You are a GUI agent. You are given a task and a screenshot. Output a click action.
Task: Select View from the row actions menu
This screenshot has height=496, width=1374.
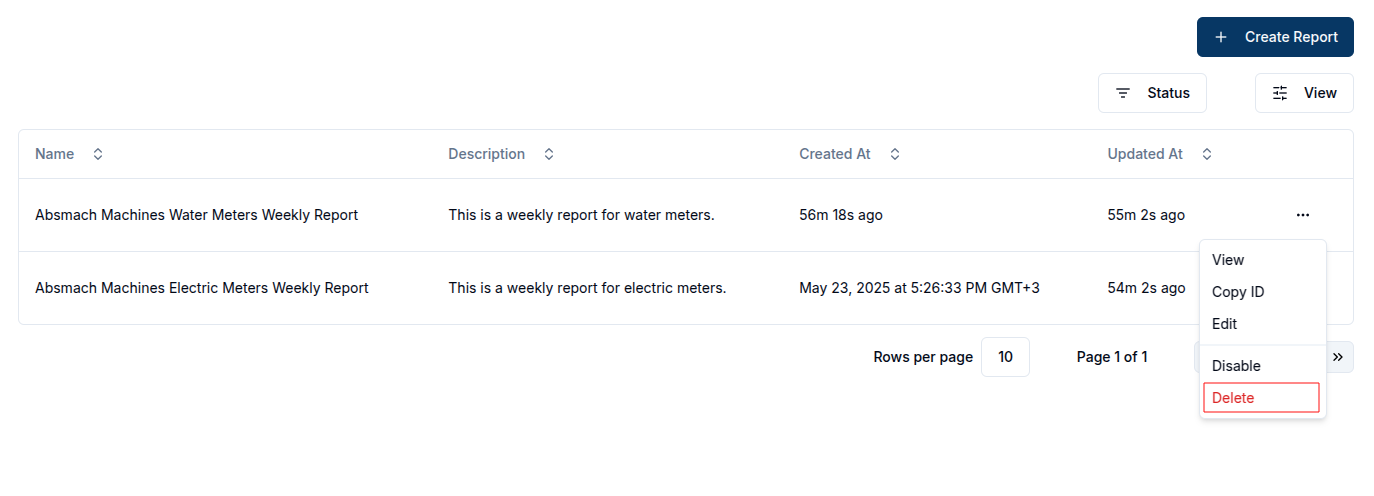[x=1228, y=260]
